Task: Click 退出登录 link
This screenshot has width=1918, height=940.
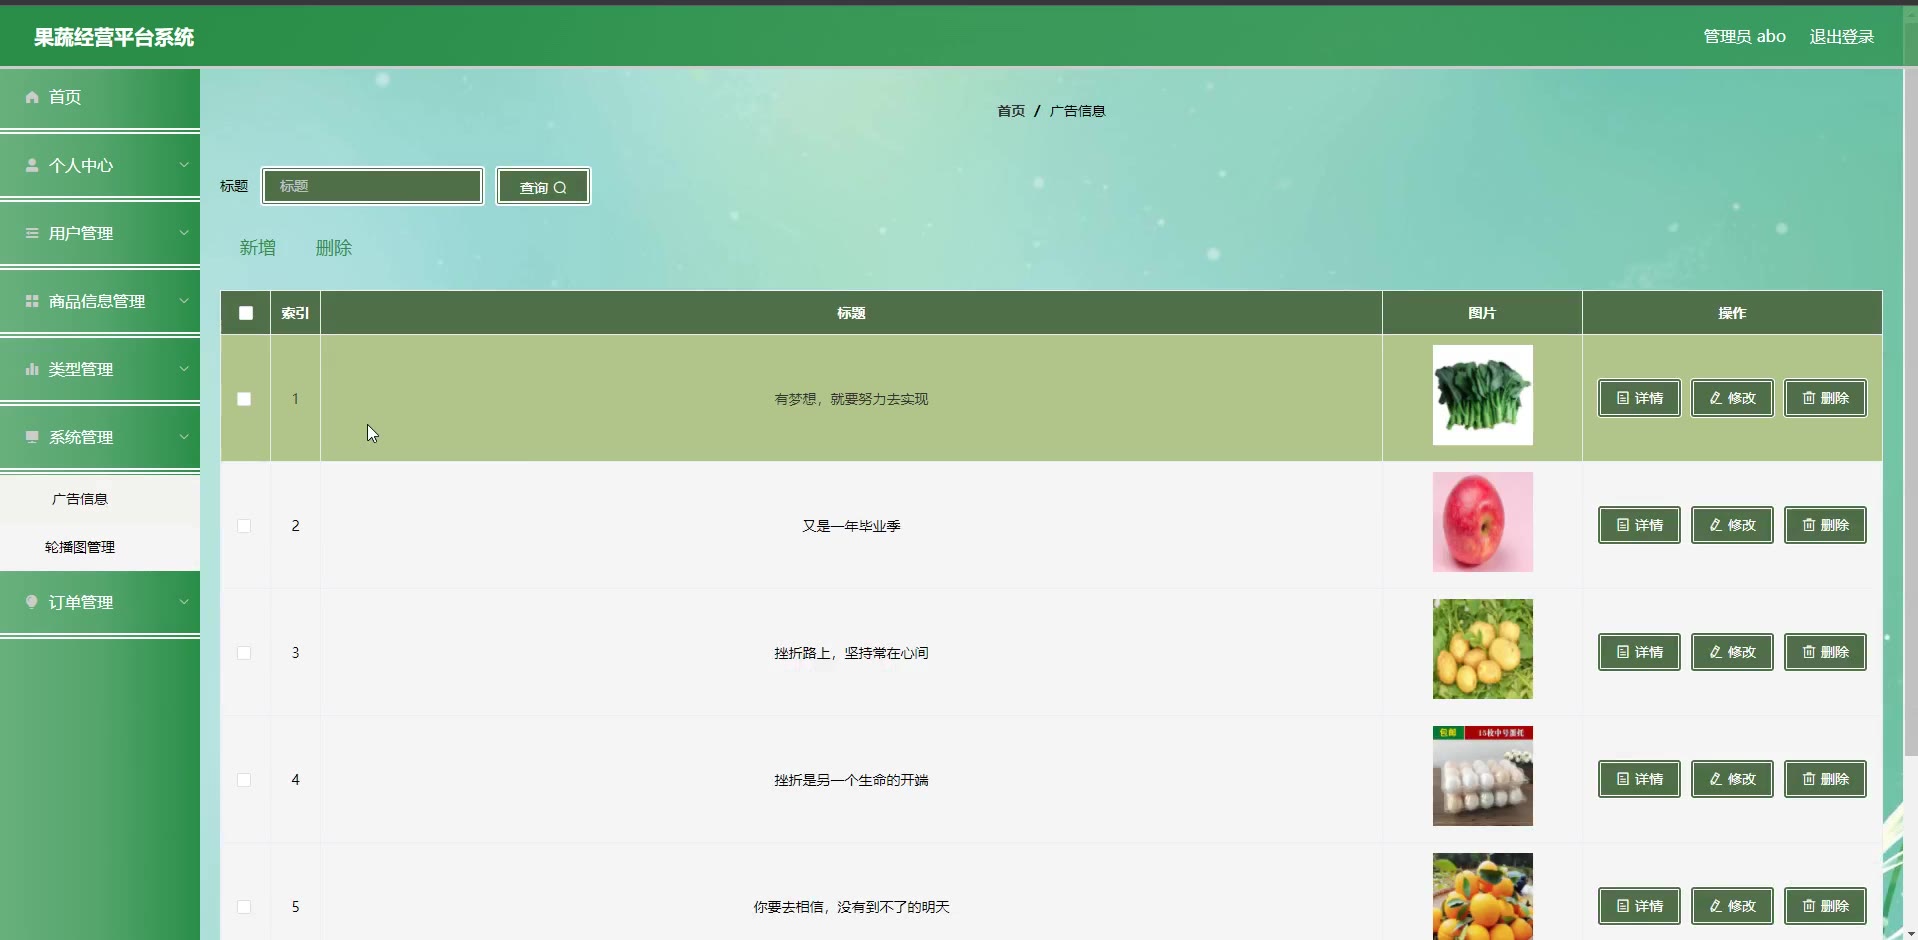Action: point(1842,37)
